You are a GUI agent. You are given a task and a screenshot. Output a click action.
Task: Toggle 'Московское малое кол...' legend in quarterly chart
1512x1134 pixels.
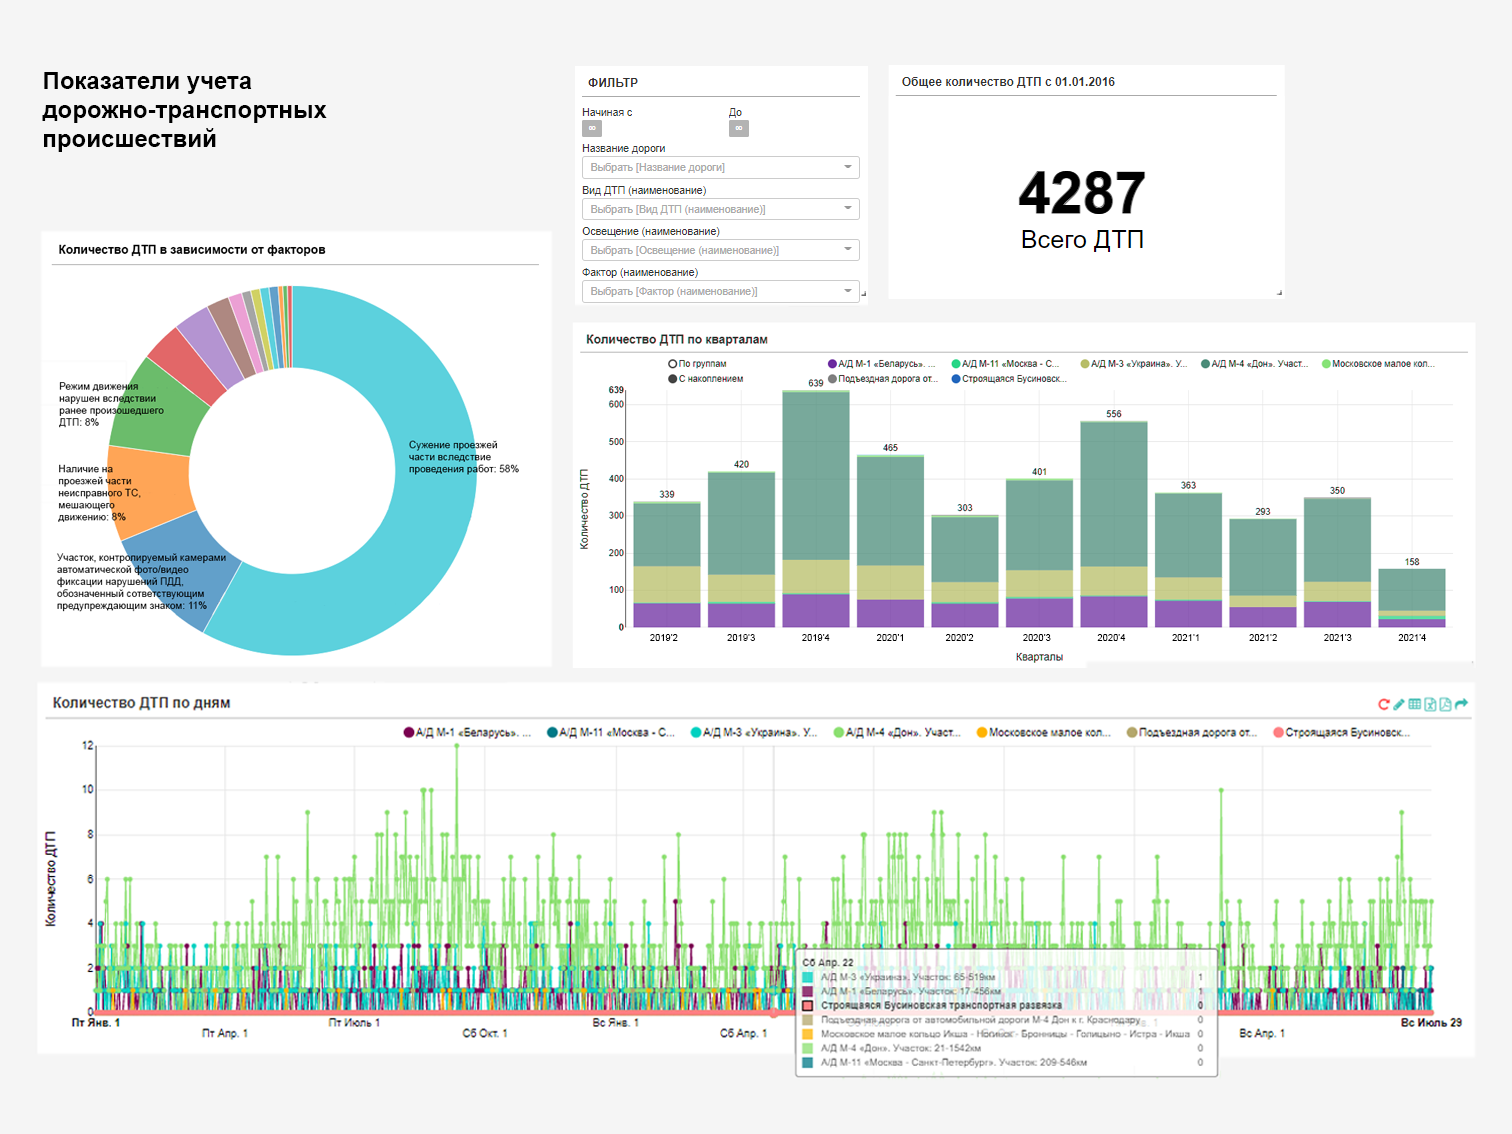point(1377,364)
